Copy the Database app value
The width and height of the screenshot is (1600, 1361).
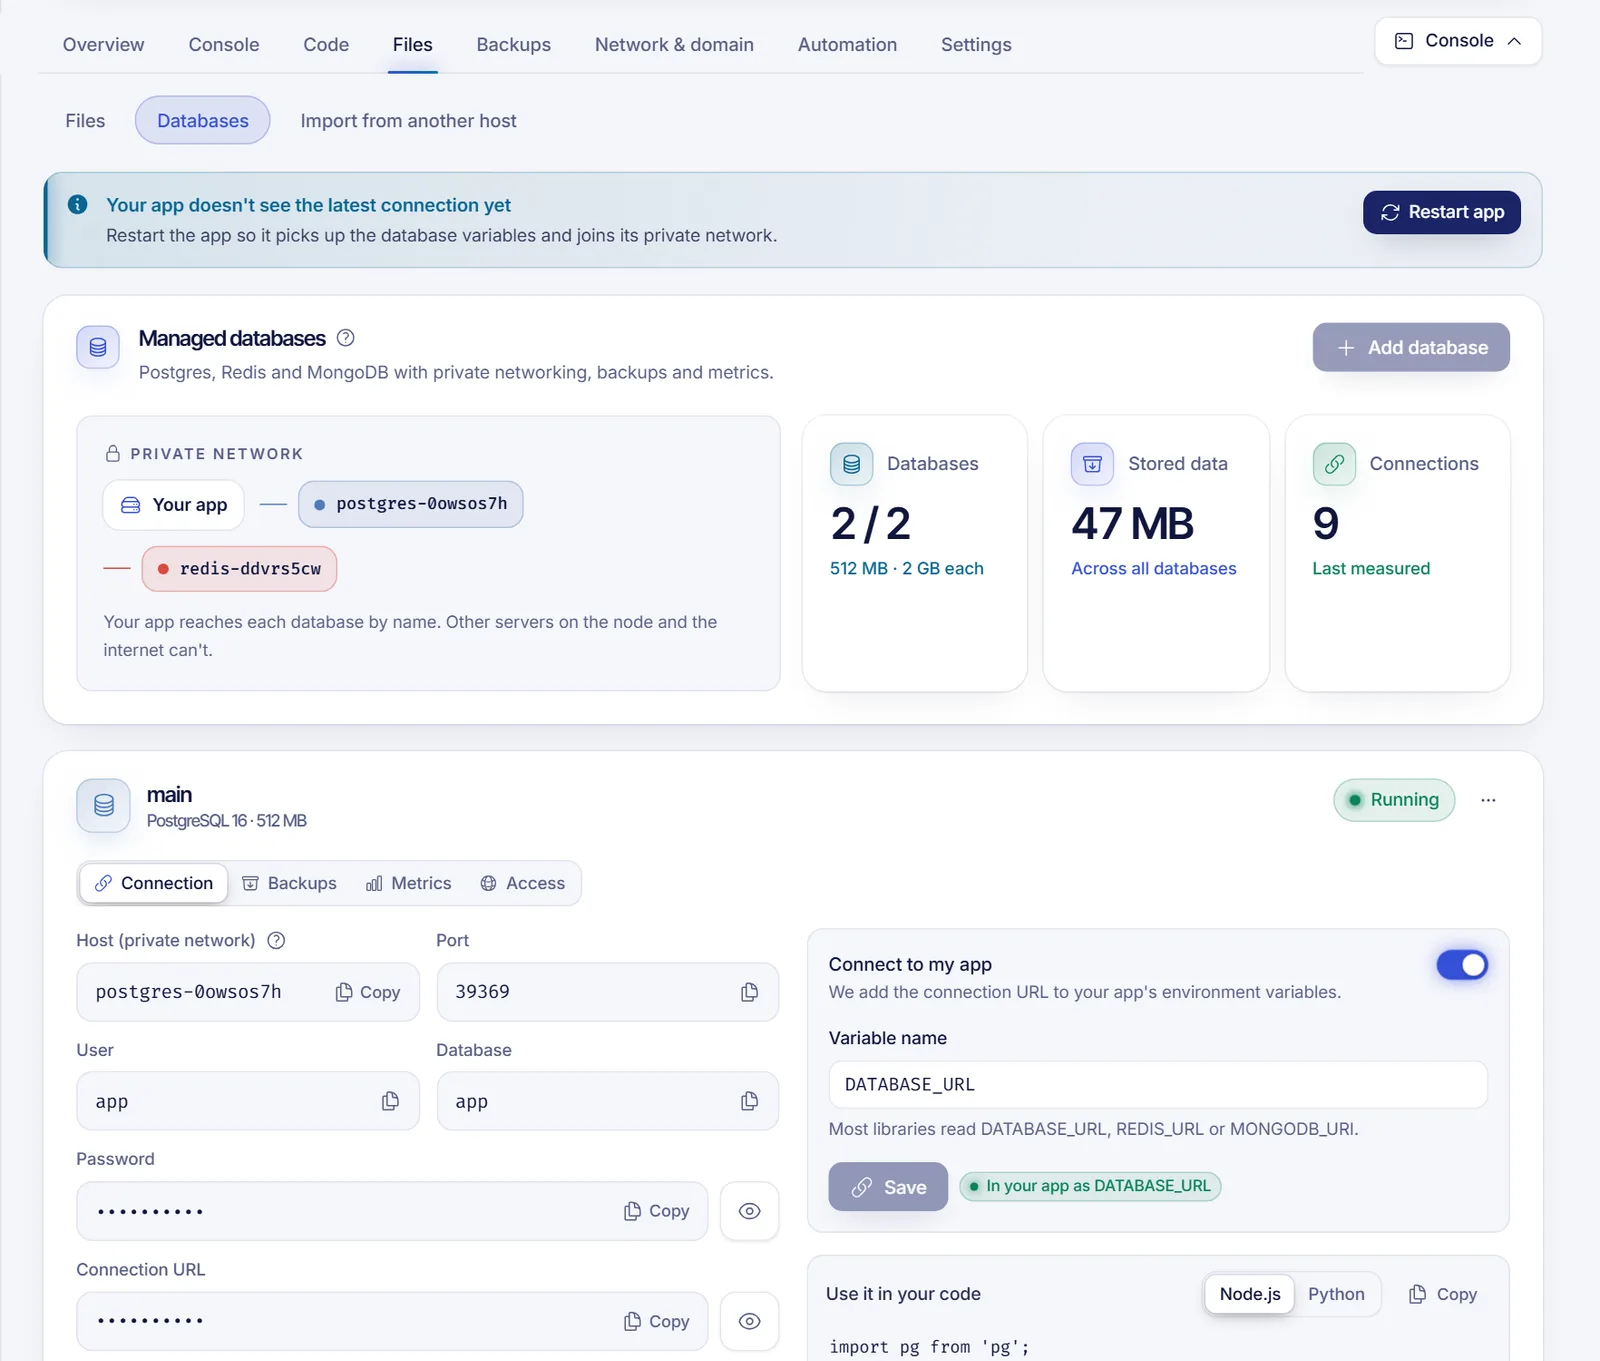(749, 1101)
